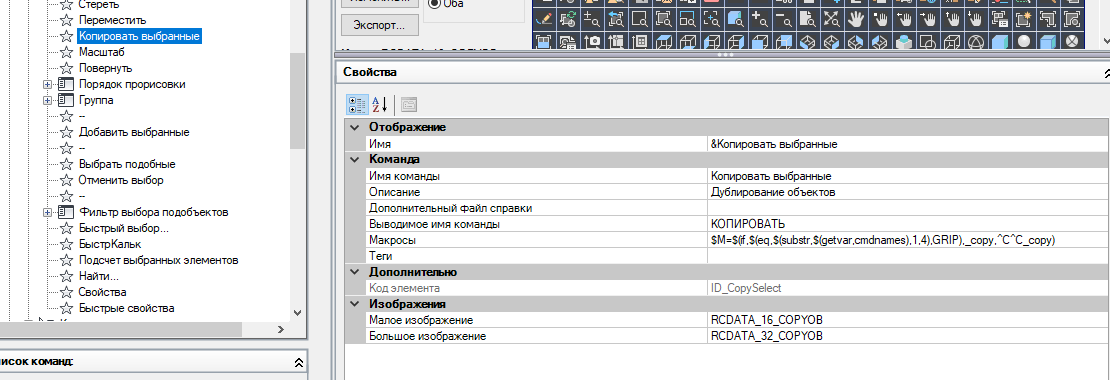Click the empty Теги value field
The height and width of the screenshot is (380, 1110).
click(x=908, y=256)
